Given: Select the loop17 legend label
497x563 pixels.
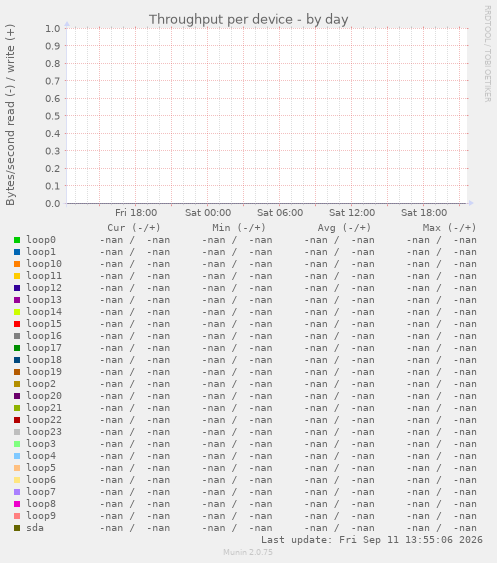Looking at the screenshot, I should 44,348.
